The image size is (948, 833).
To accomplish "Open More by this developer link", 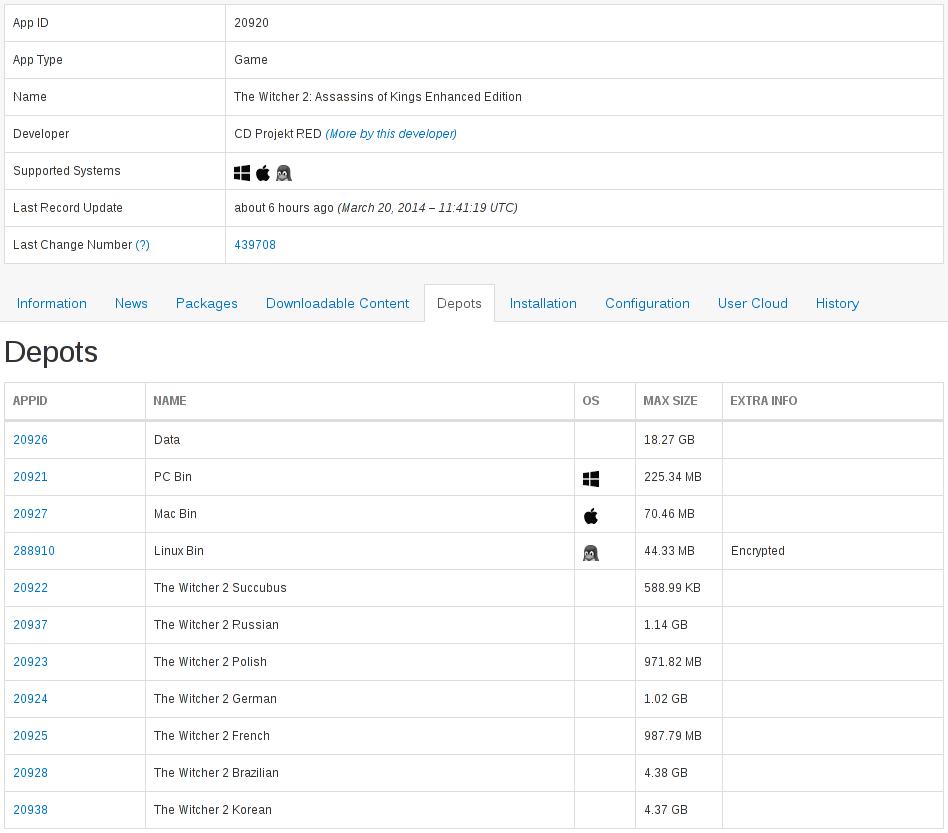I will pyautogui.click(x=391, y=134).
